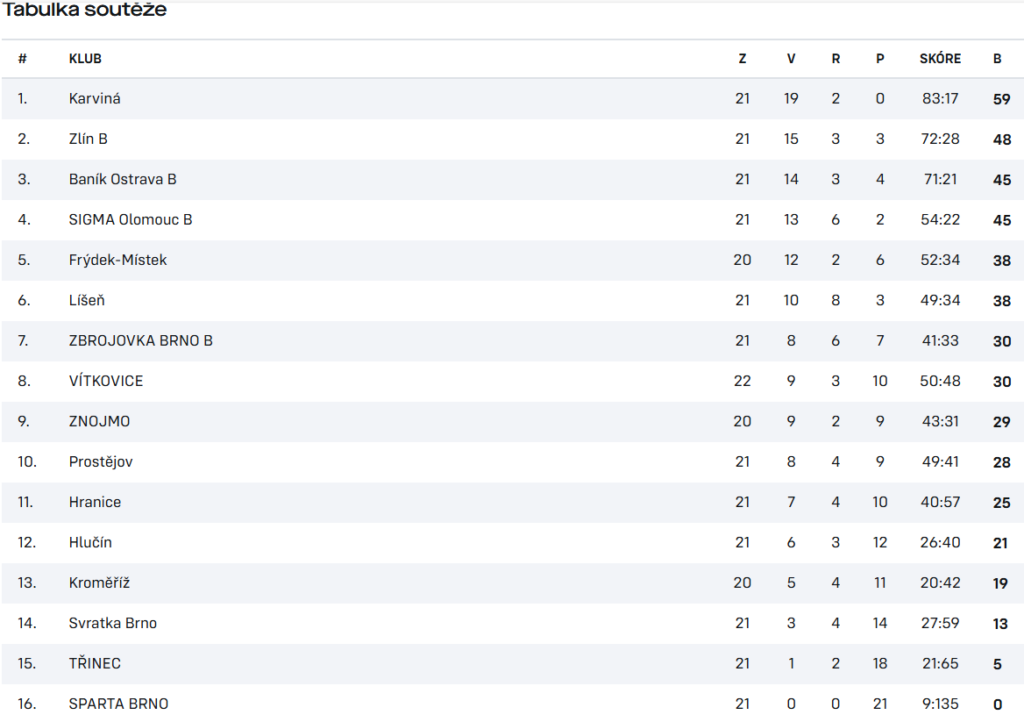Screen dimensions: 1024x722
Task: Open Prostějov team link
Action: pyautogui.click(x=101, y=462)
